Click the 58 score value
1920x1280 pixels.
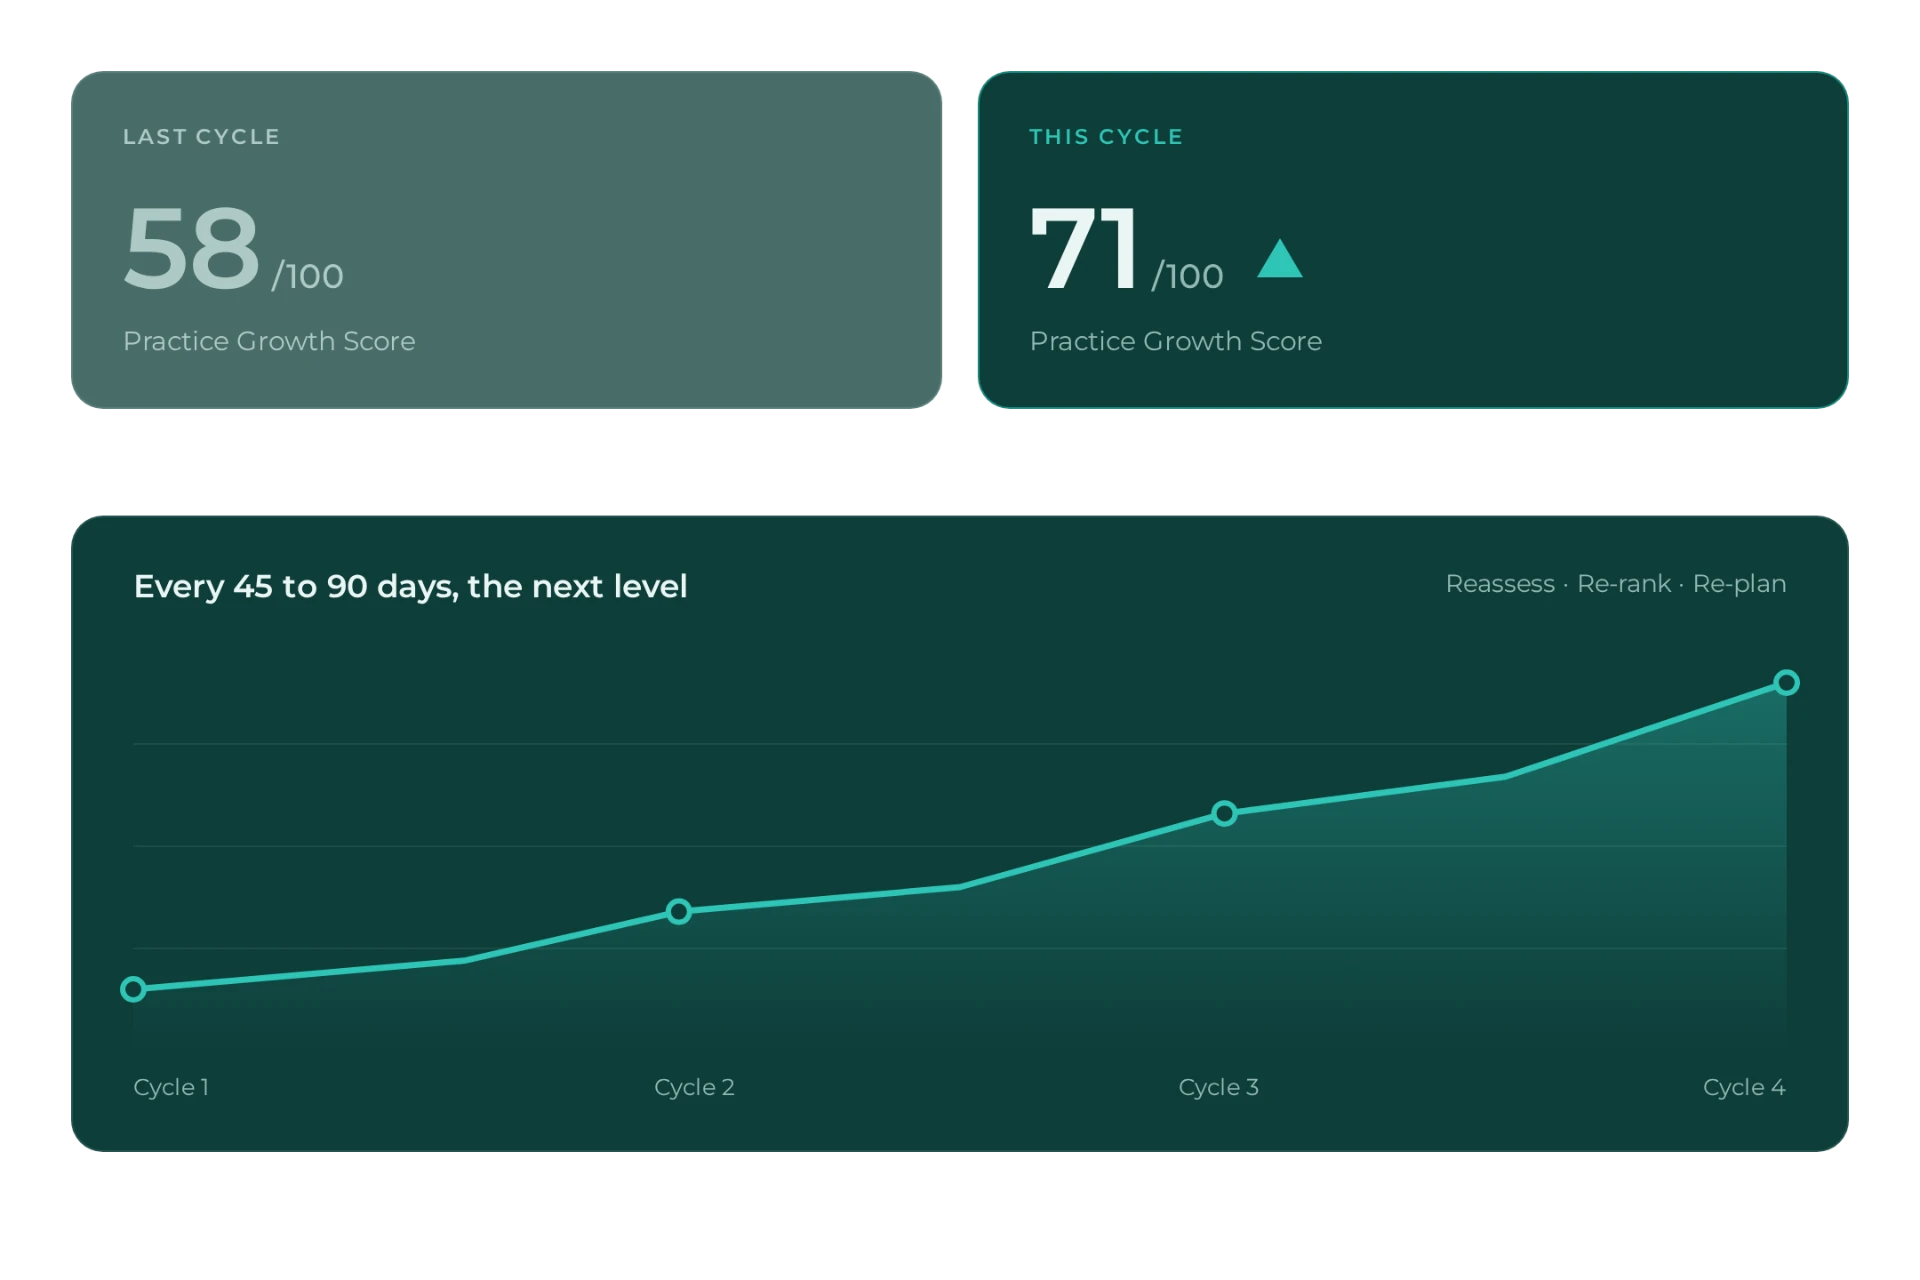[x=191, y=247]
